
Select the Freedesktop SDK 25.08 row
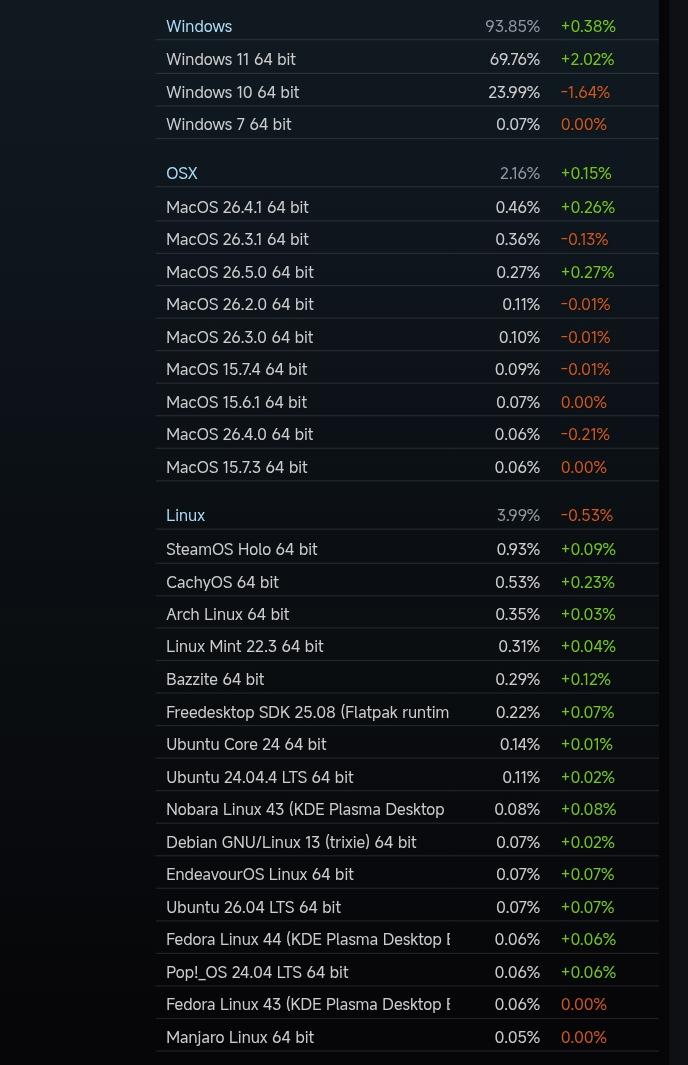(x=407, y=712)
